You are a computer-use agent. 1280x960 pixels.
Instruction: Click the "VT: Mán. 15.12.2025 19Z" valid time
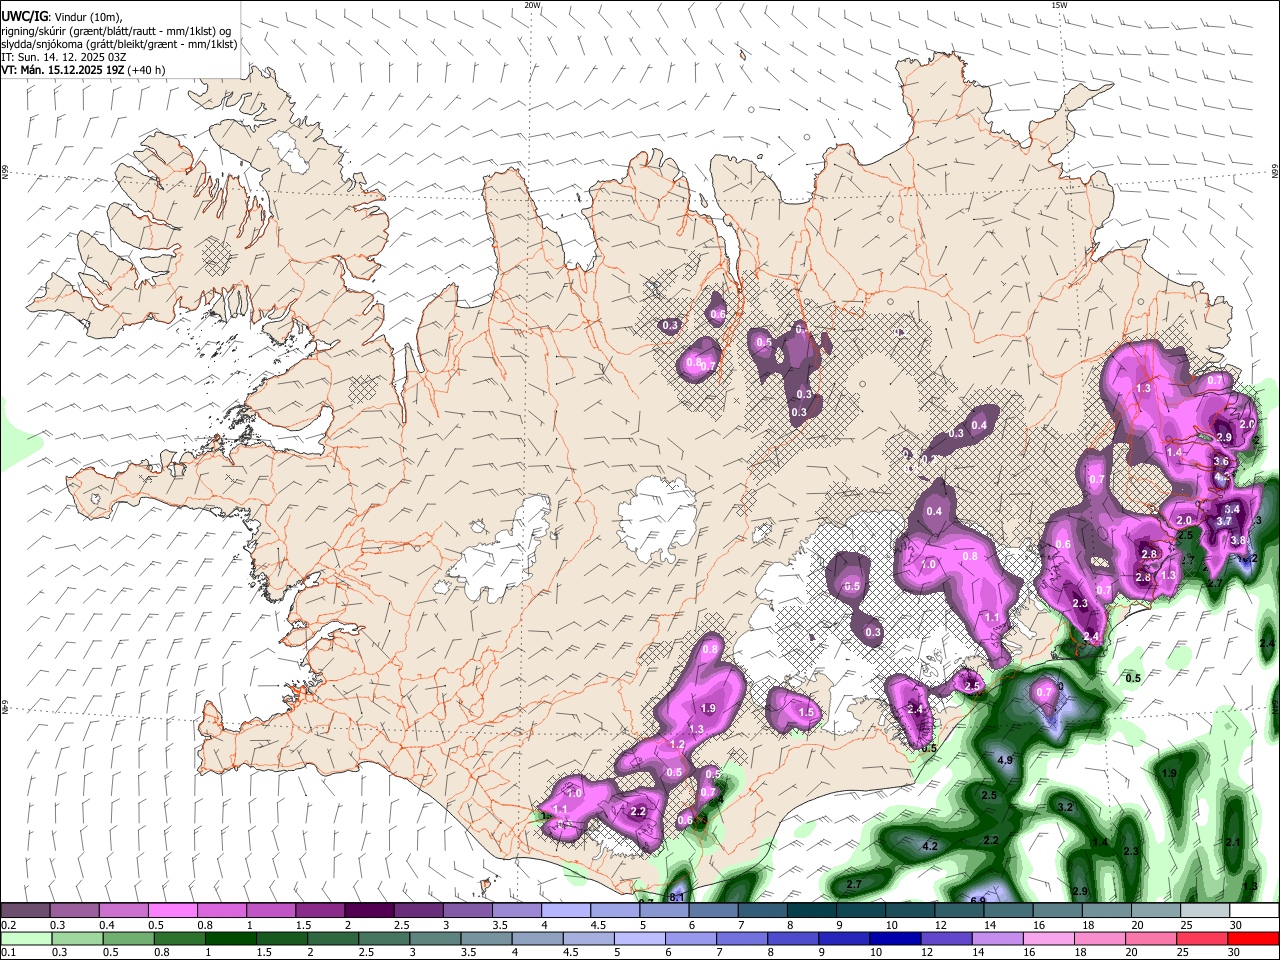point(63,70)
